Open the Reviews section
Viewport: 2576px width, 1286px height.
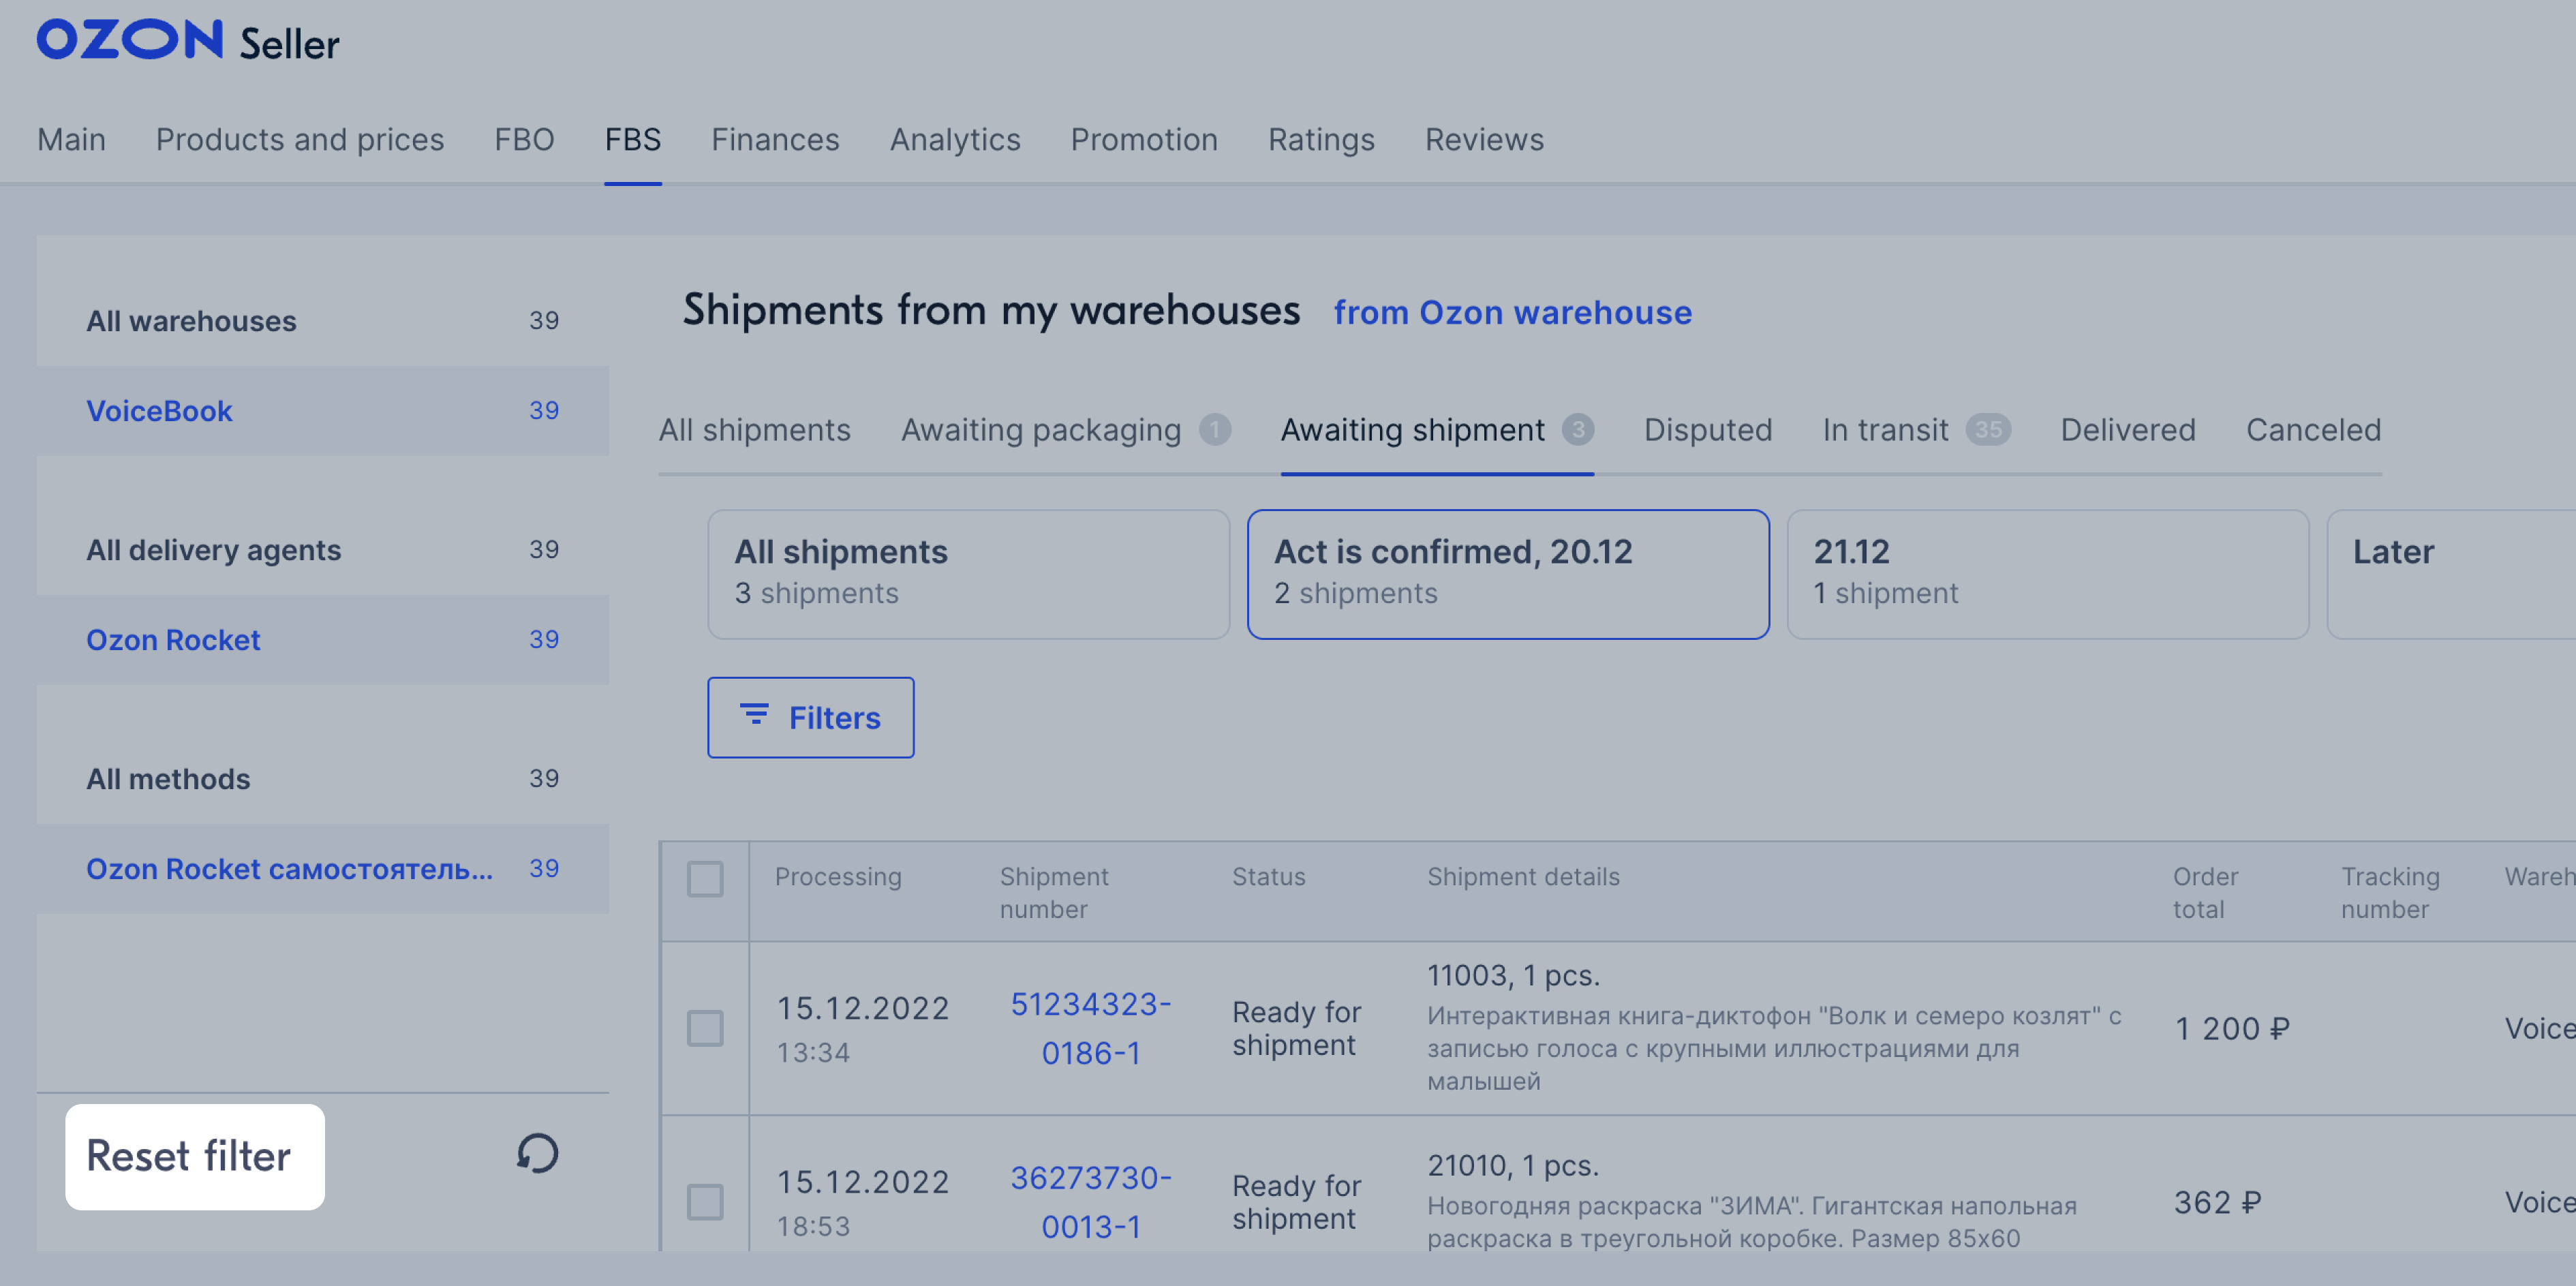point(1484,139)
